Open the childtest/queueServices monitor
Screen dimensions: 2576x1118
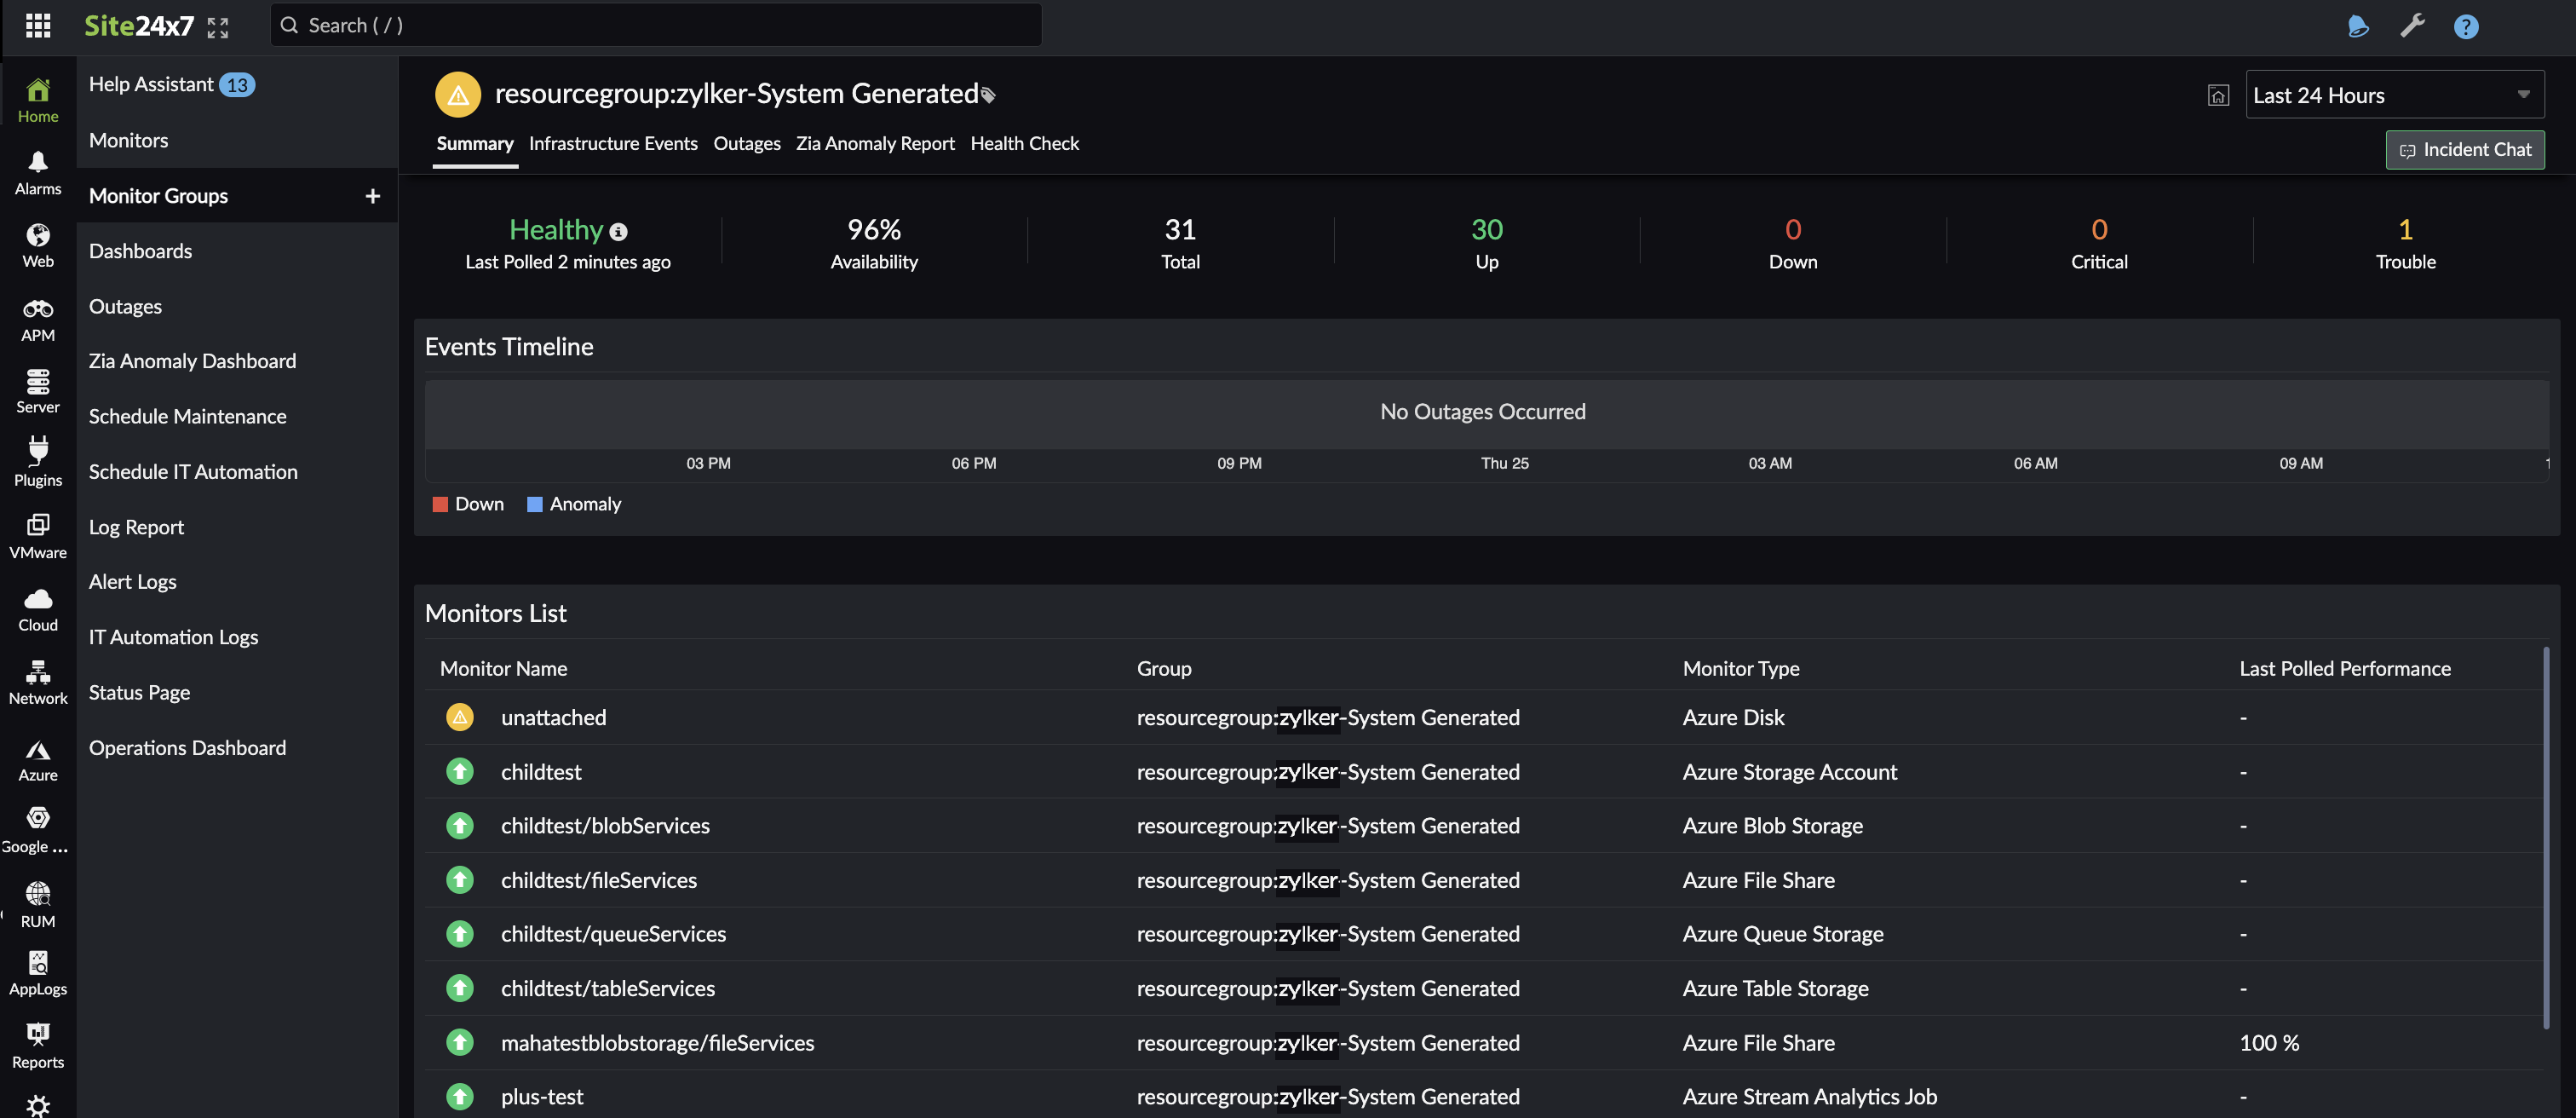pyautogui.click(x=613, y=934)
